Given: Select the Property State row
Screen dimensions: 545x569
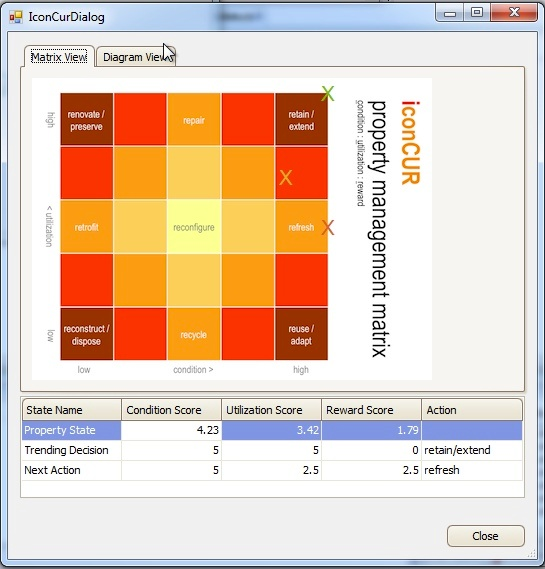Looking at the screenshot, I should tap(272, 430).
